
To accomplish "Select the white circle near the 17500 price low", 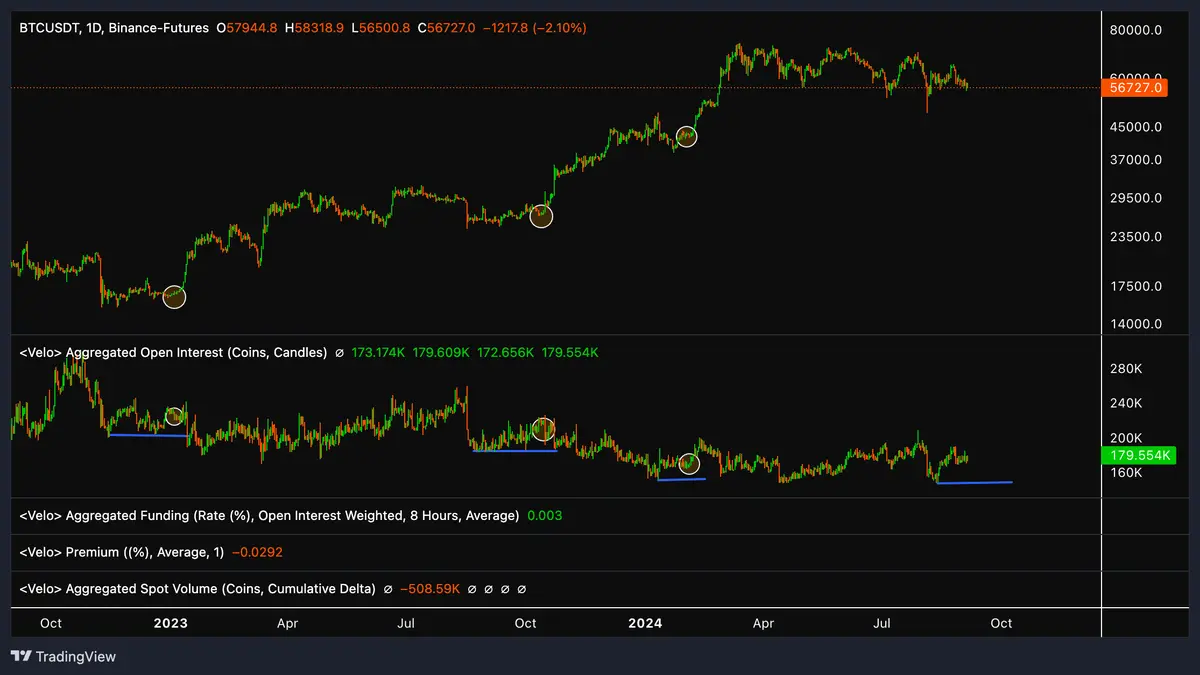I will (174, 296).
